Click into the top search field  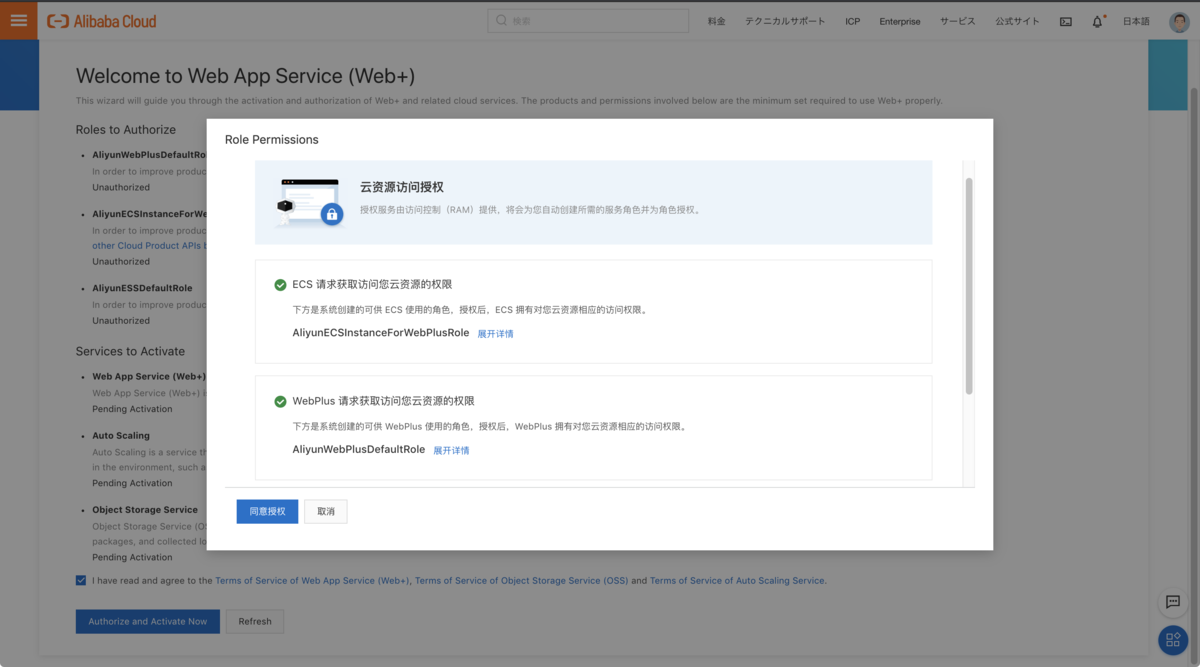click(588, 21)
